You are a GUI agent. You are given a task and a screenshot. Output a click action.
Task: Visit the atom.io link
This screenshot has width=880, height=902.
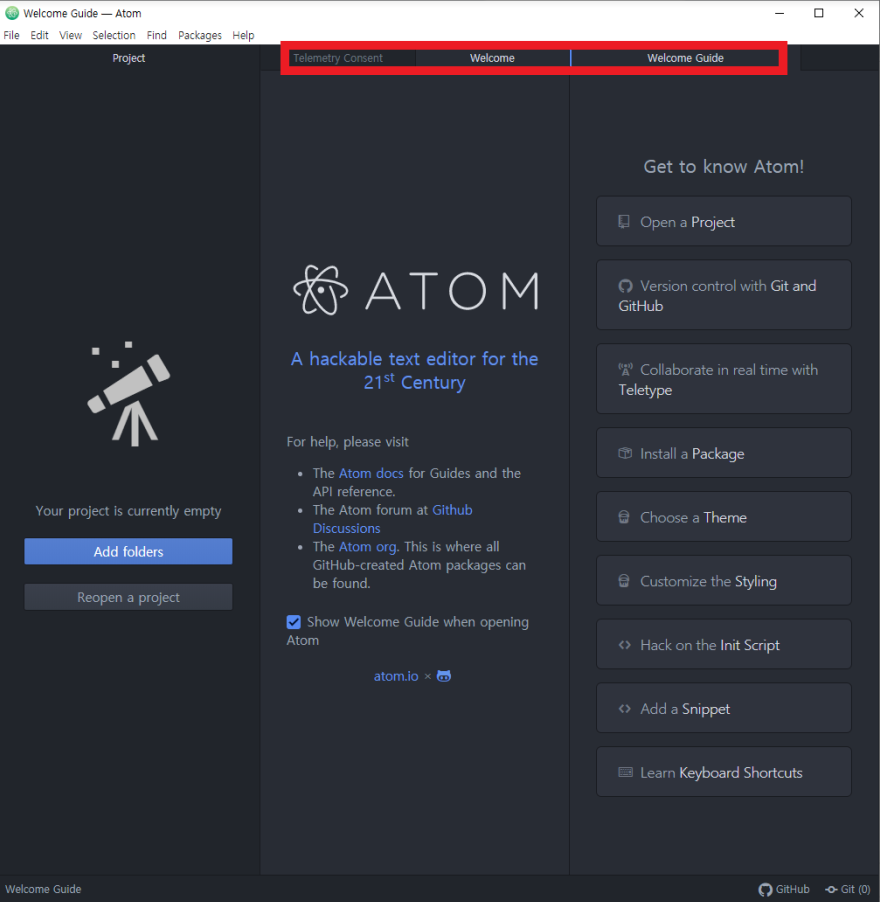[396, 676]
